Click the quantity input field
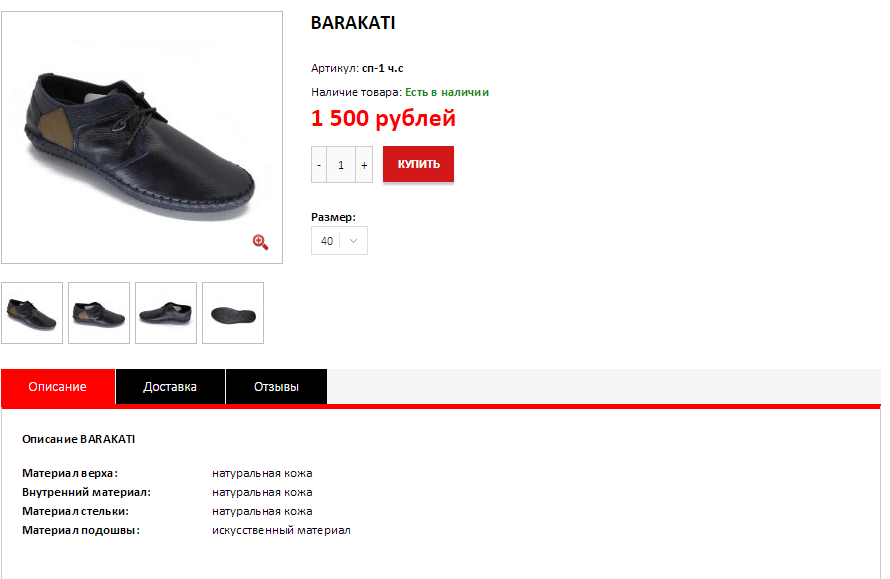The height and width of the screenshot is (579, 890). click(x=341, y=165)
